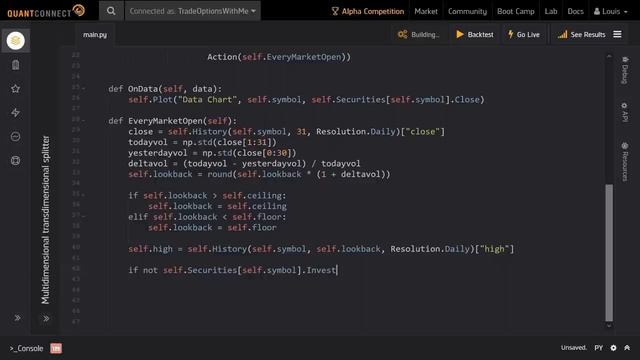Click the todayvol assignment code line

[x=202, y=142]
